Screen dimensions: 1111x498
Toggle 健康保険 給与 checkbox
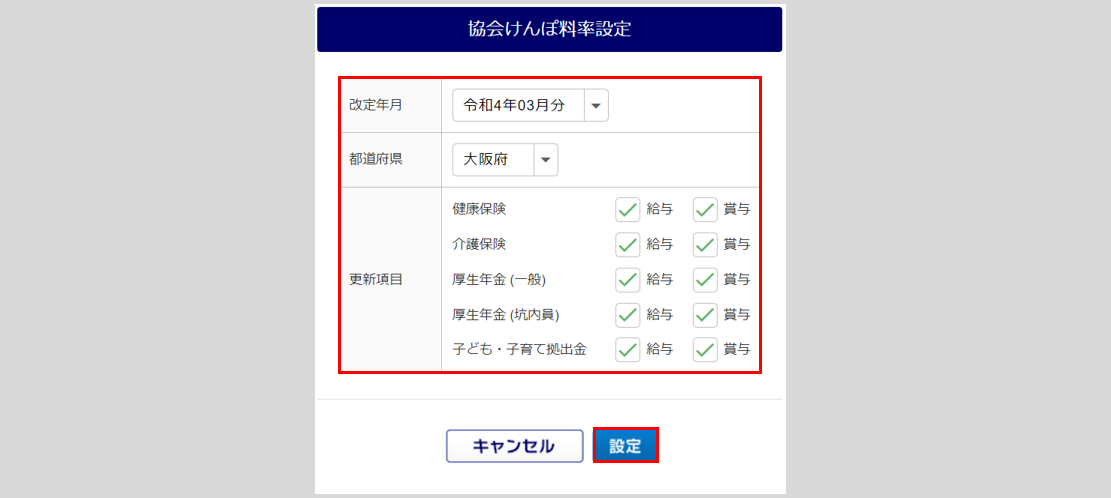(628, 210)
